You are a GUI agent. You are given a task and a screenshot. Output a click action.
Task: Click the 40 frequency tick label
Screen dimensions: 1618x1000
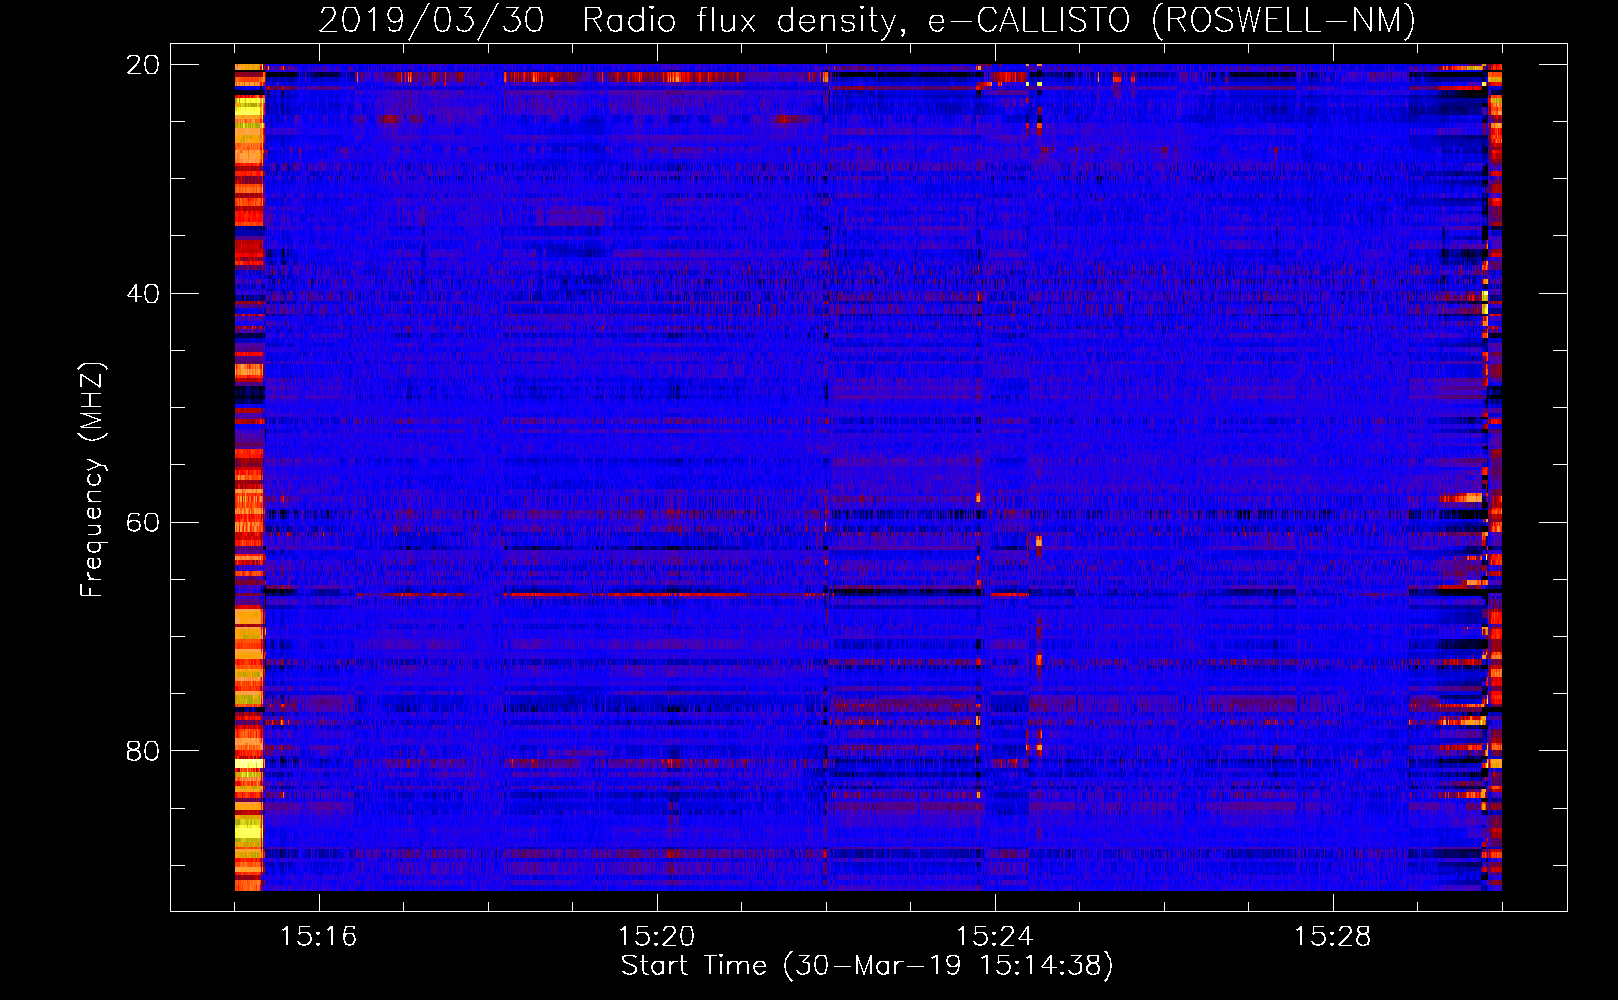[142, 294]
